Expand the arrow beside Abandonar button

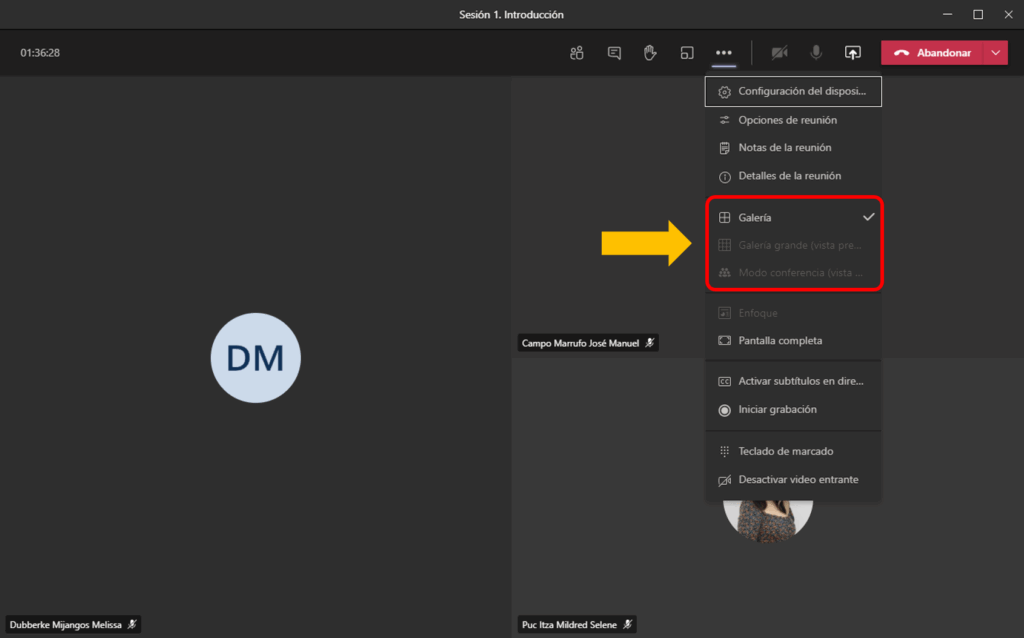pyautogui.click(x=995, y=53)
